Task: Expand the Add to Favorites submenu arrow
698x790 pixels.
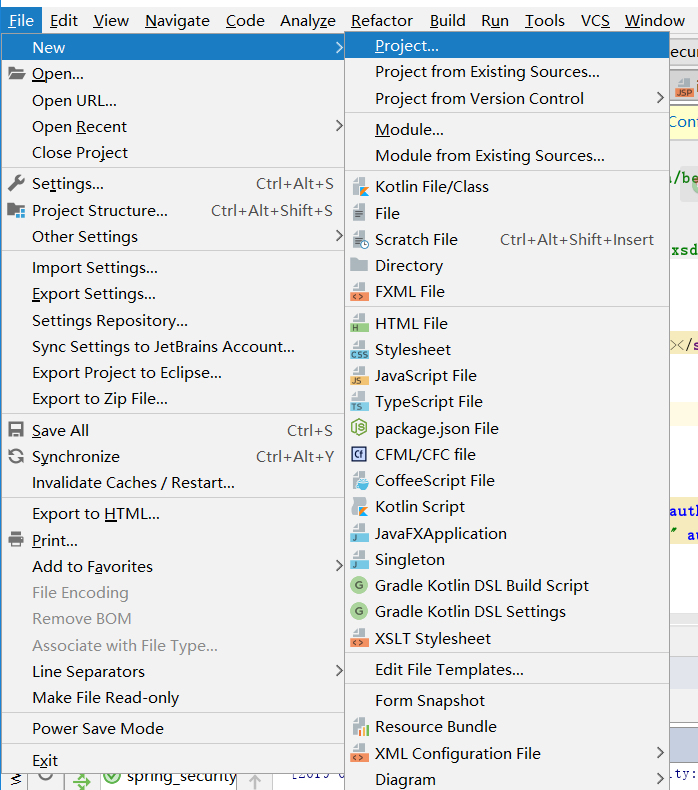Action: pyautogui.click(x=339, y=566)
